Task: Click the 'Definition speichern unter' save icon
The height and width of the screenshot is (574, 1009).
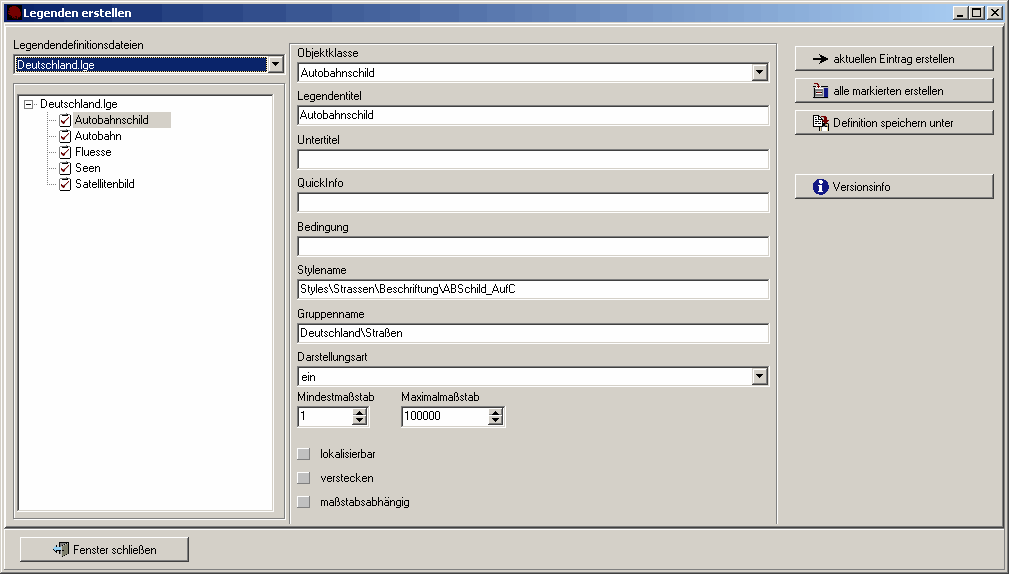Action: (821, 123)
